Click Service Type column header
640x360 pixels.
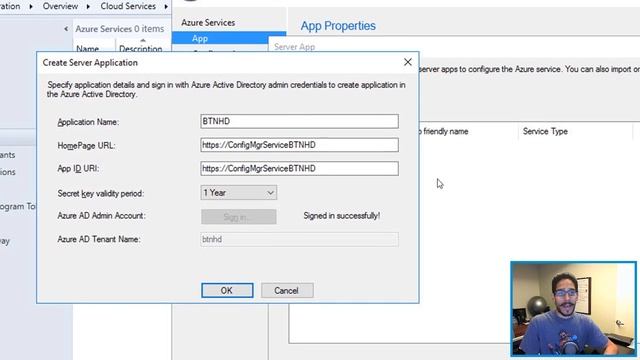(545, 131)
